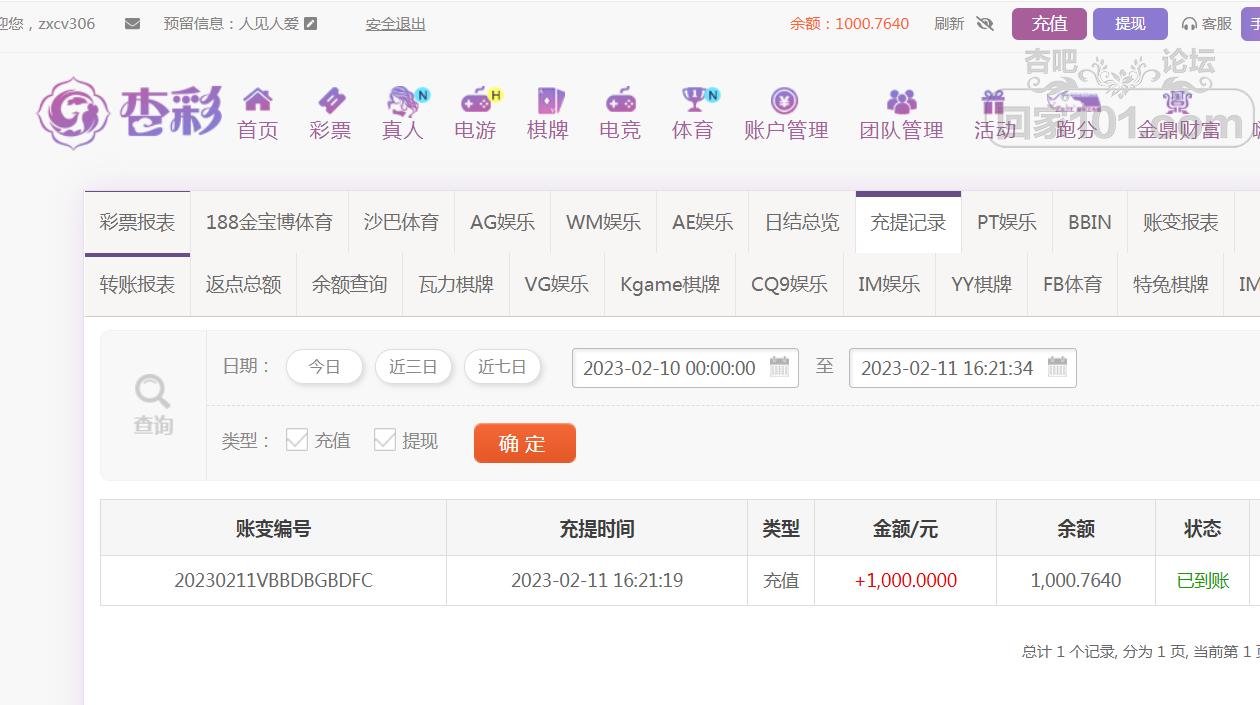
Task: Switch to the 沙巴体育 tab
Action: point(401,223)
